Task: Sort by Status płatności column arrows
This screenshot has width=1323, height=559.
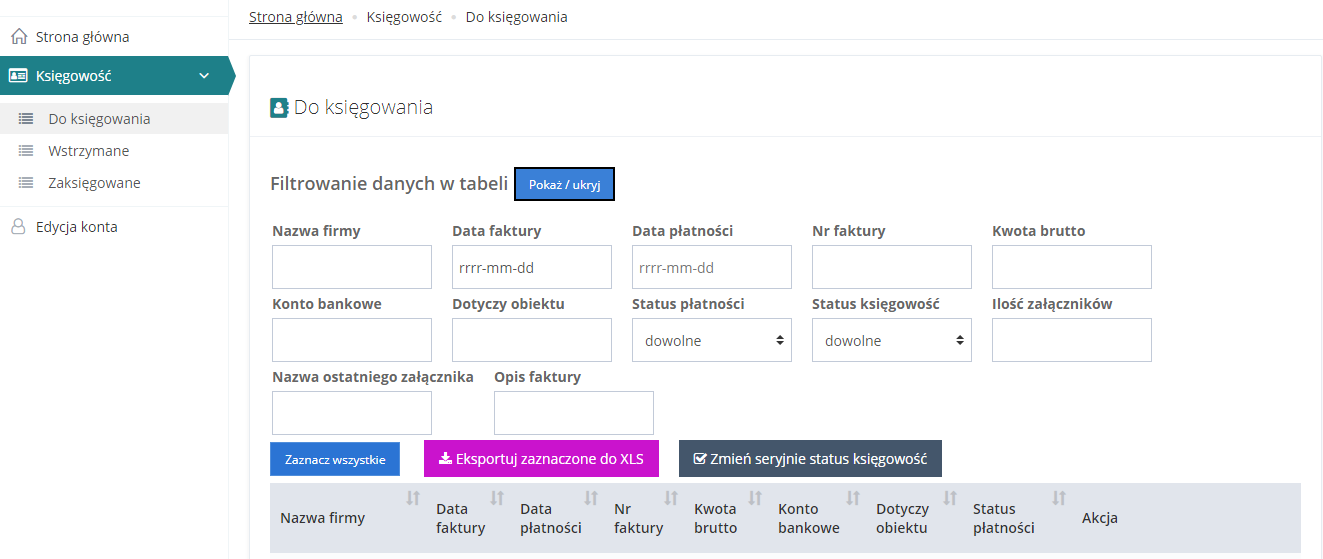Action: click(x=1059, y=498)
